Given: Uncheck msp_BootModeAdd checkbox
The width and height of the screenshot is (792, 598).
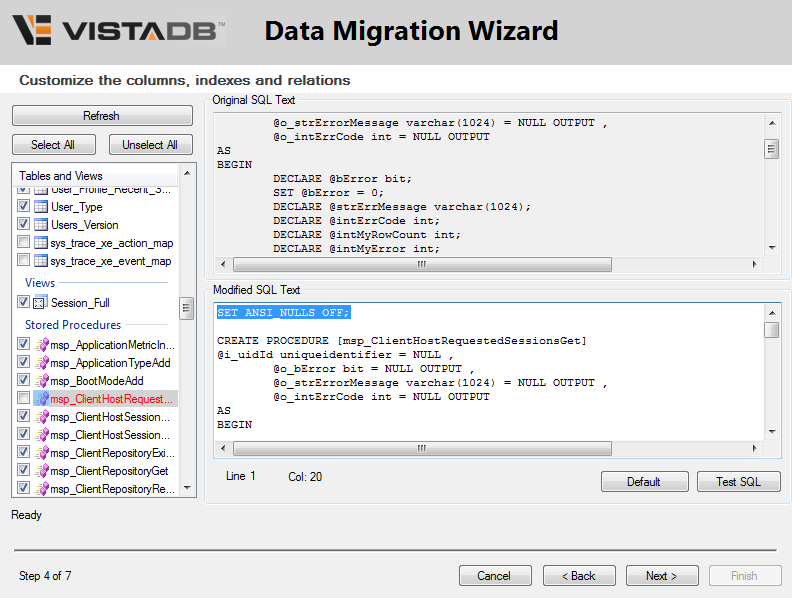Looking at the screenshot, I should coord(23,380).
